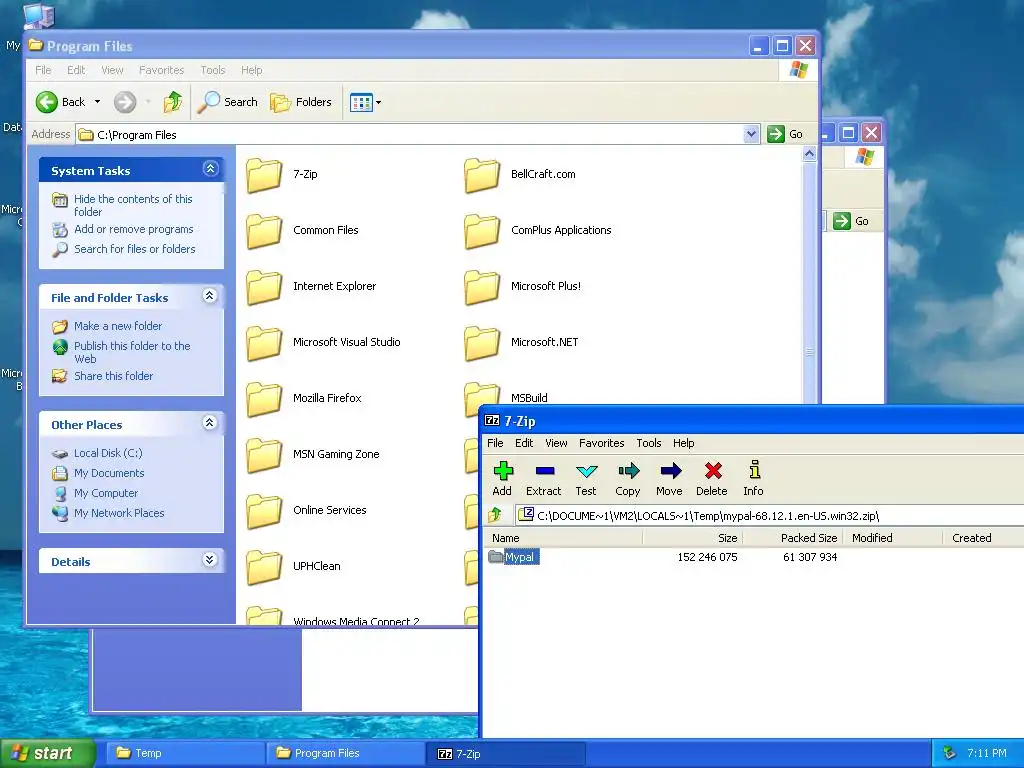
Task: Toggle the Folders pane in Explorer toolbar
Action: click(301, 102)
